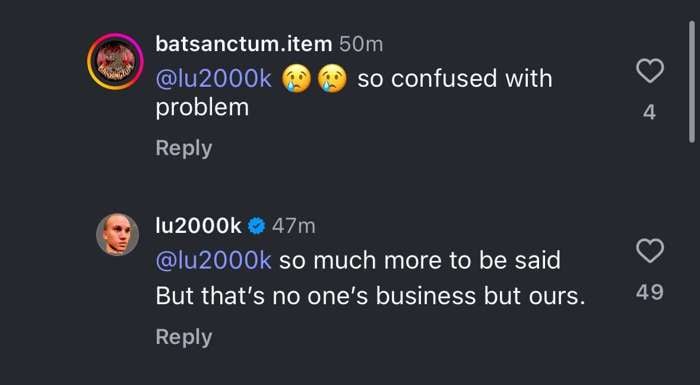This screenshot has height=385, width=700.
Task: View the 4 likes count on first comment
Action: pyautogui.click(x=650, y=112)
